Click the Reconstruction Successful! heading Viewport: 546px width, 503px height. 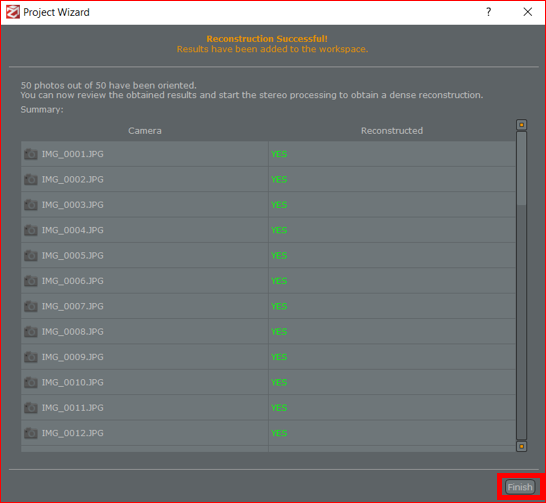[x=267, y=39]
